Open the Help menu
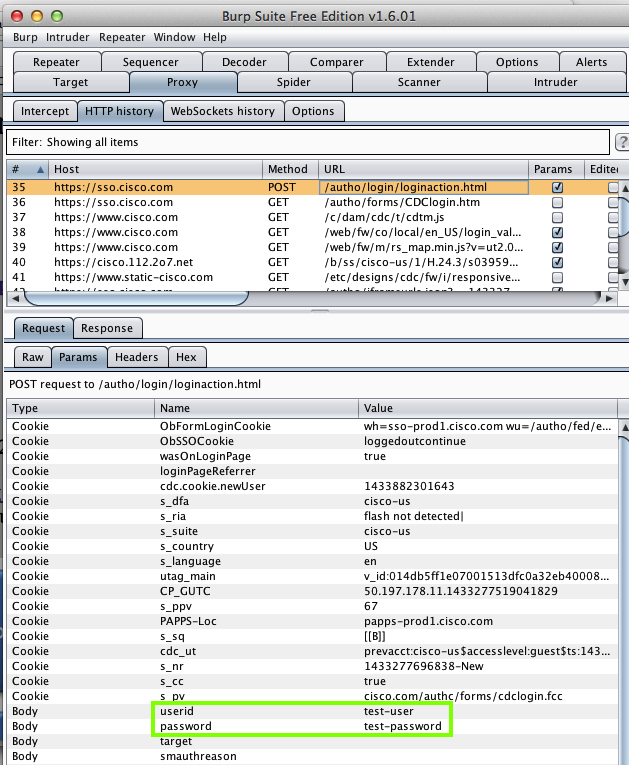Screen dimensions: 629x765 click(215, 37)
